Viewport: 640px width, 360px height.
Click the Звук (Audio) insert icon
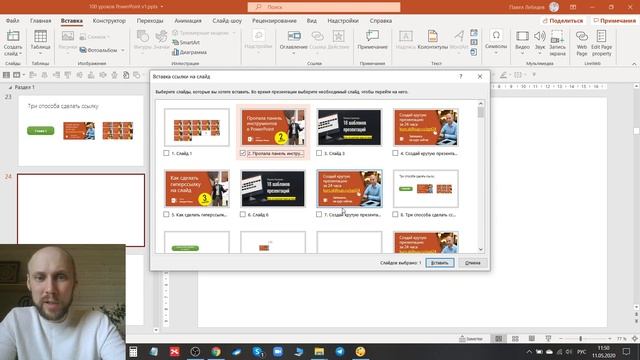coord(540,36)
